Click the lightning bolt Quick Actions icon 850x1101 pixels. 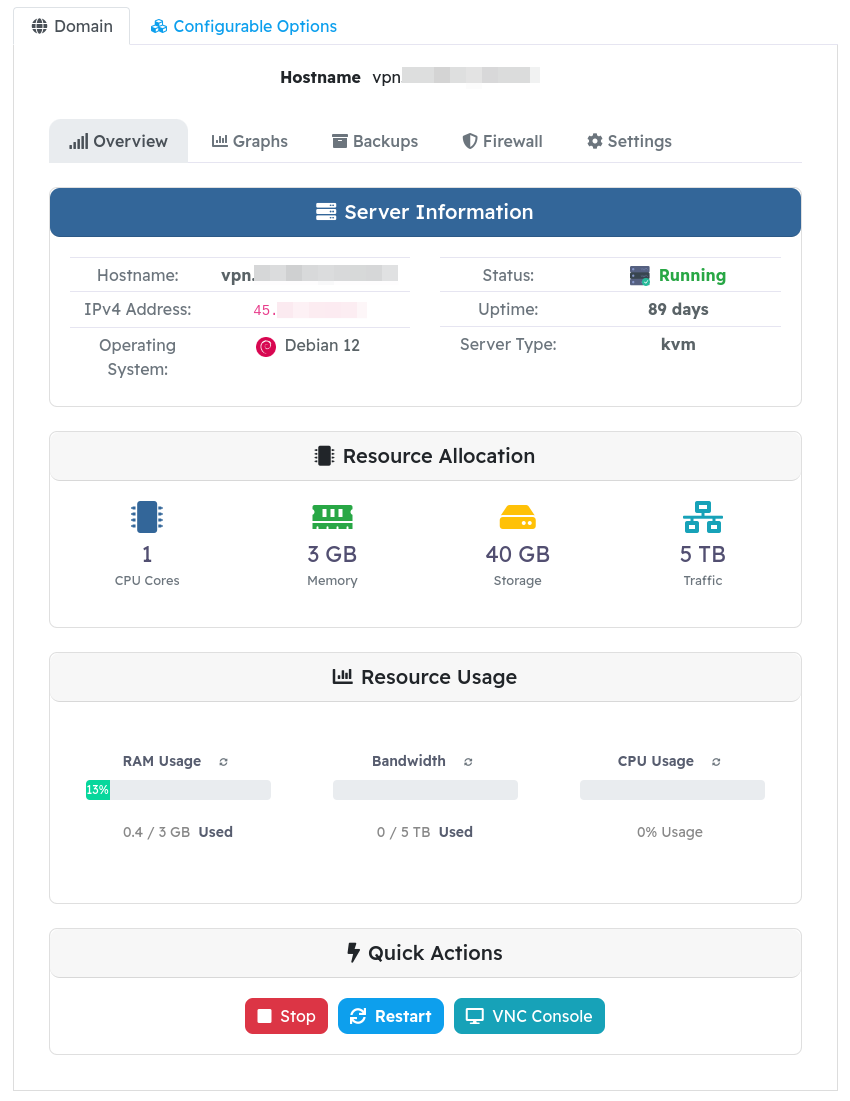click(354, 952)
